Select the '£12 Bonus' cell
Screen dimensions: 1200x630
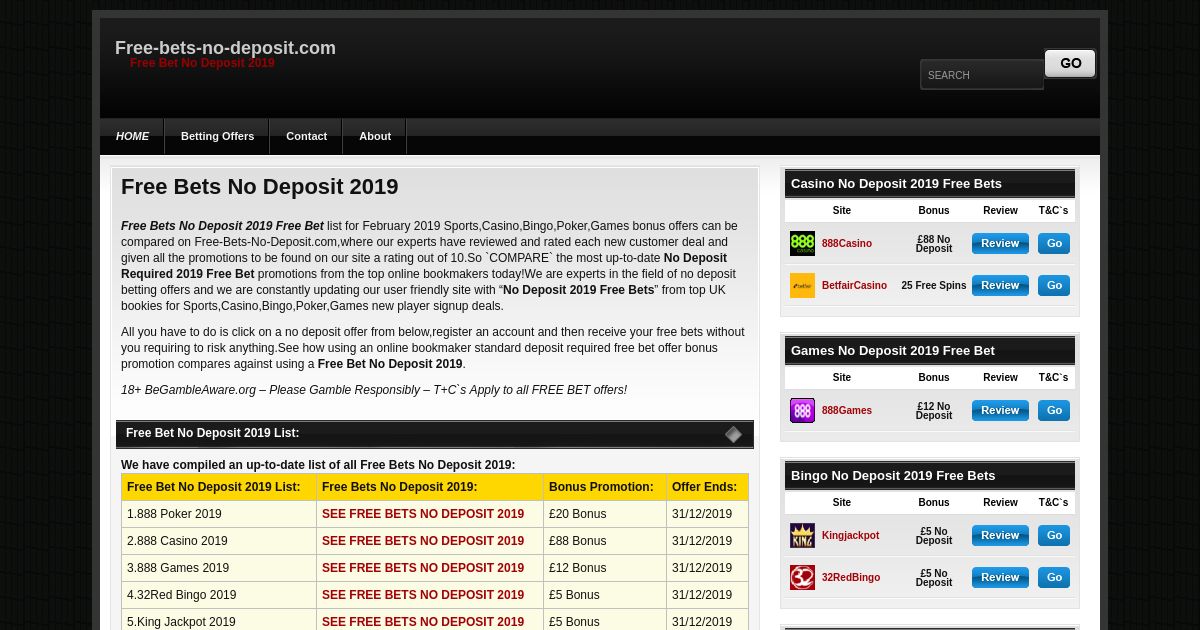coord(605,568)
